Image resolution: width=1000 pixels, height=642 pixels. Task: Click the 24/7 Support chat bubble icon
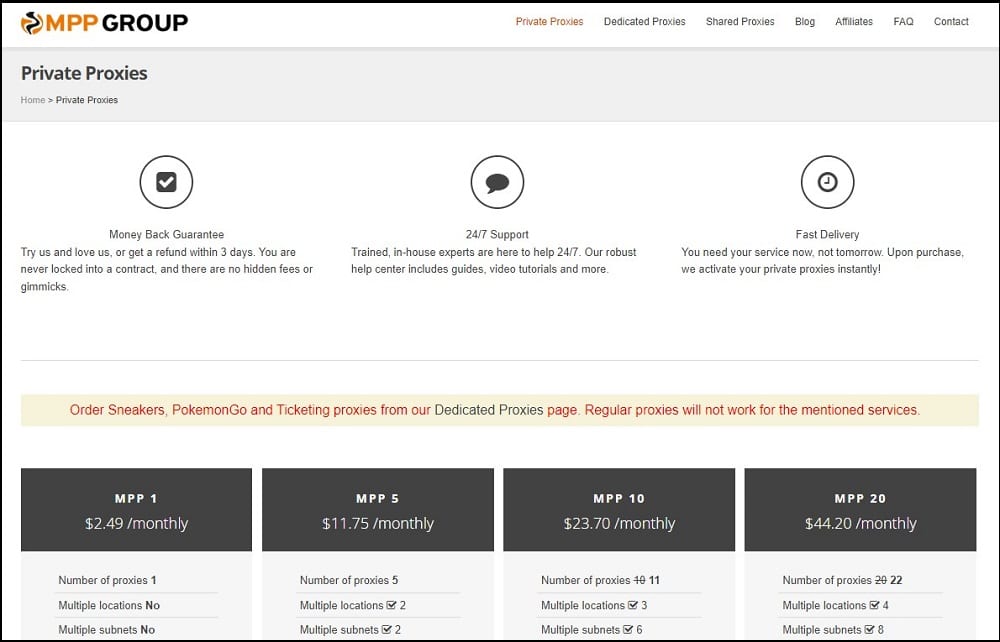[497, 182]
